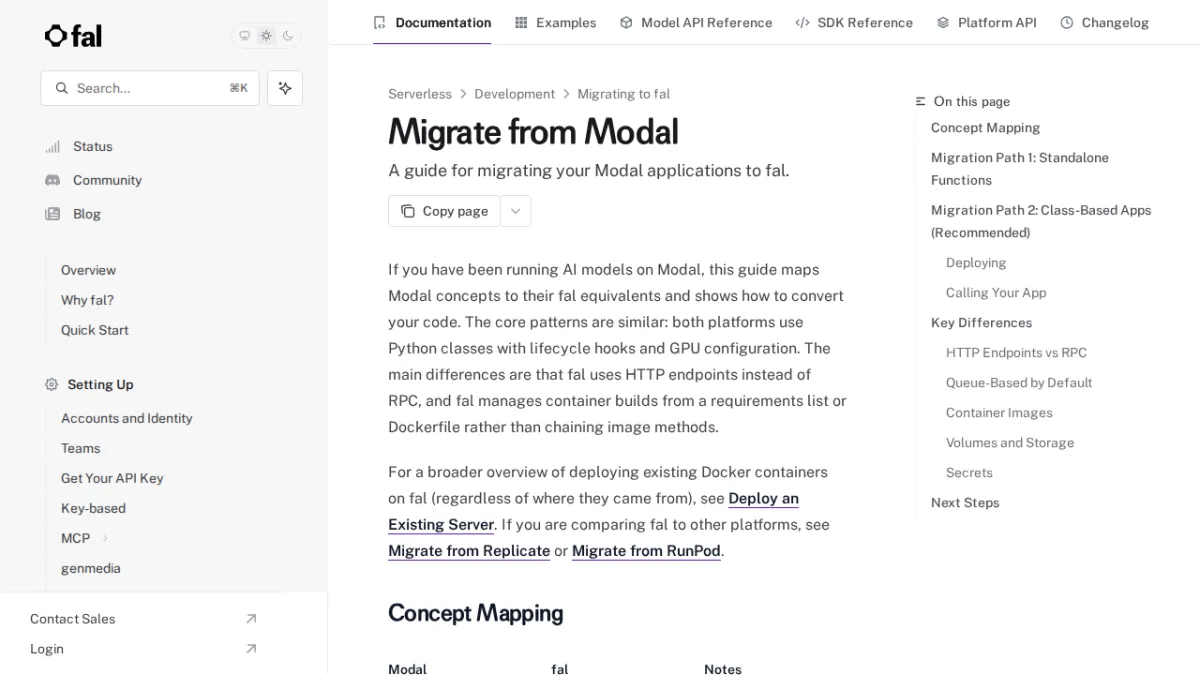Jump to Container Images section

[999, 413]
